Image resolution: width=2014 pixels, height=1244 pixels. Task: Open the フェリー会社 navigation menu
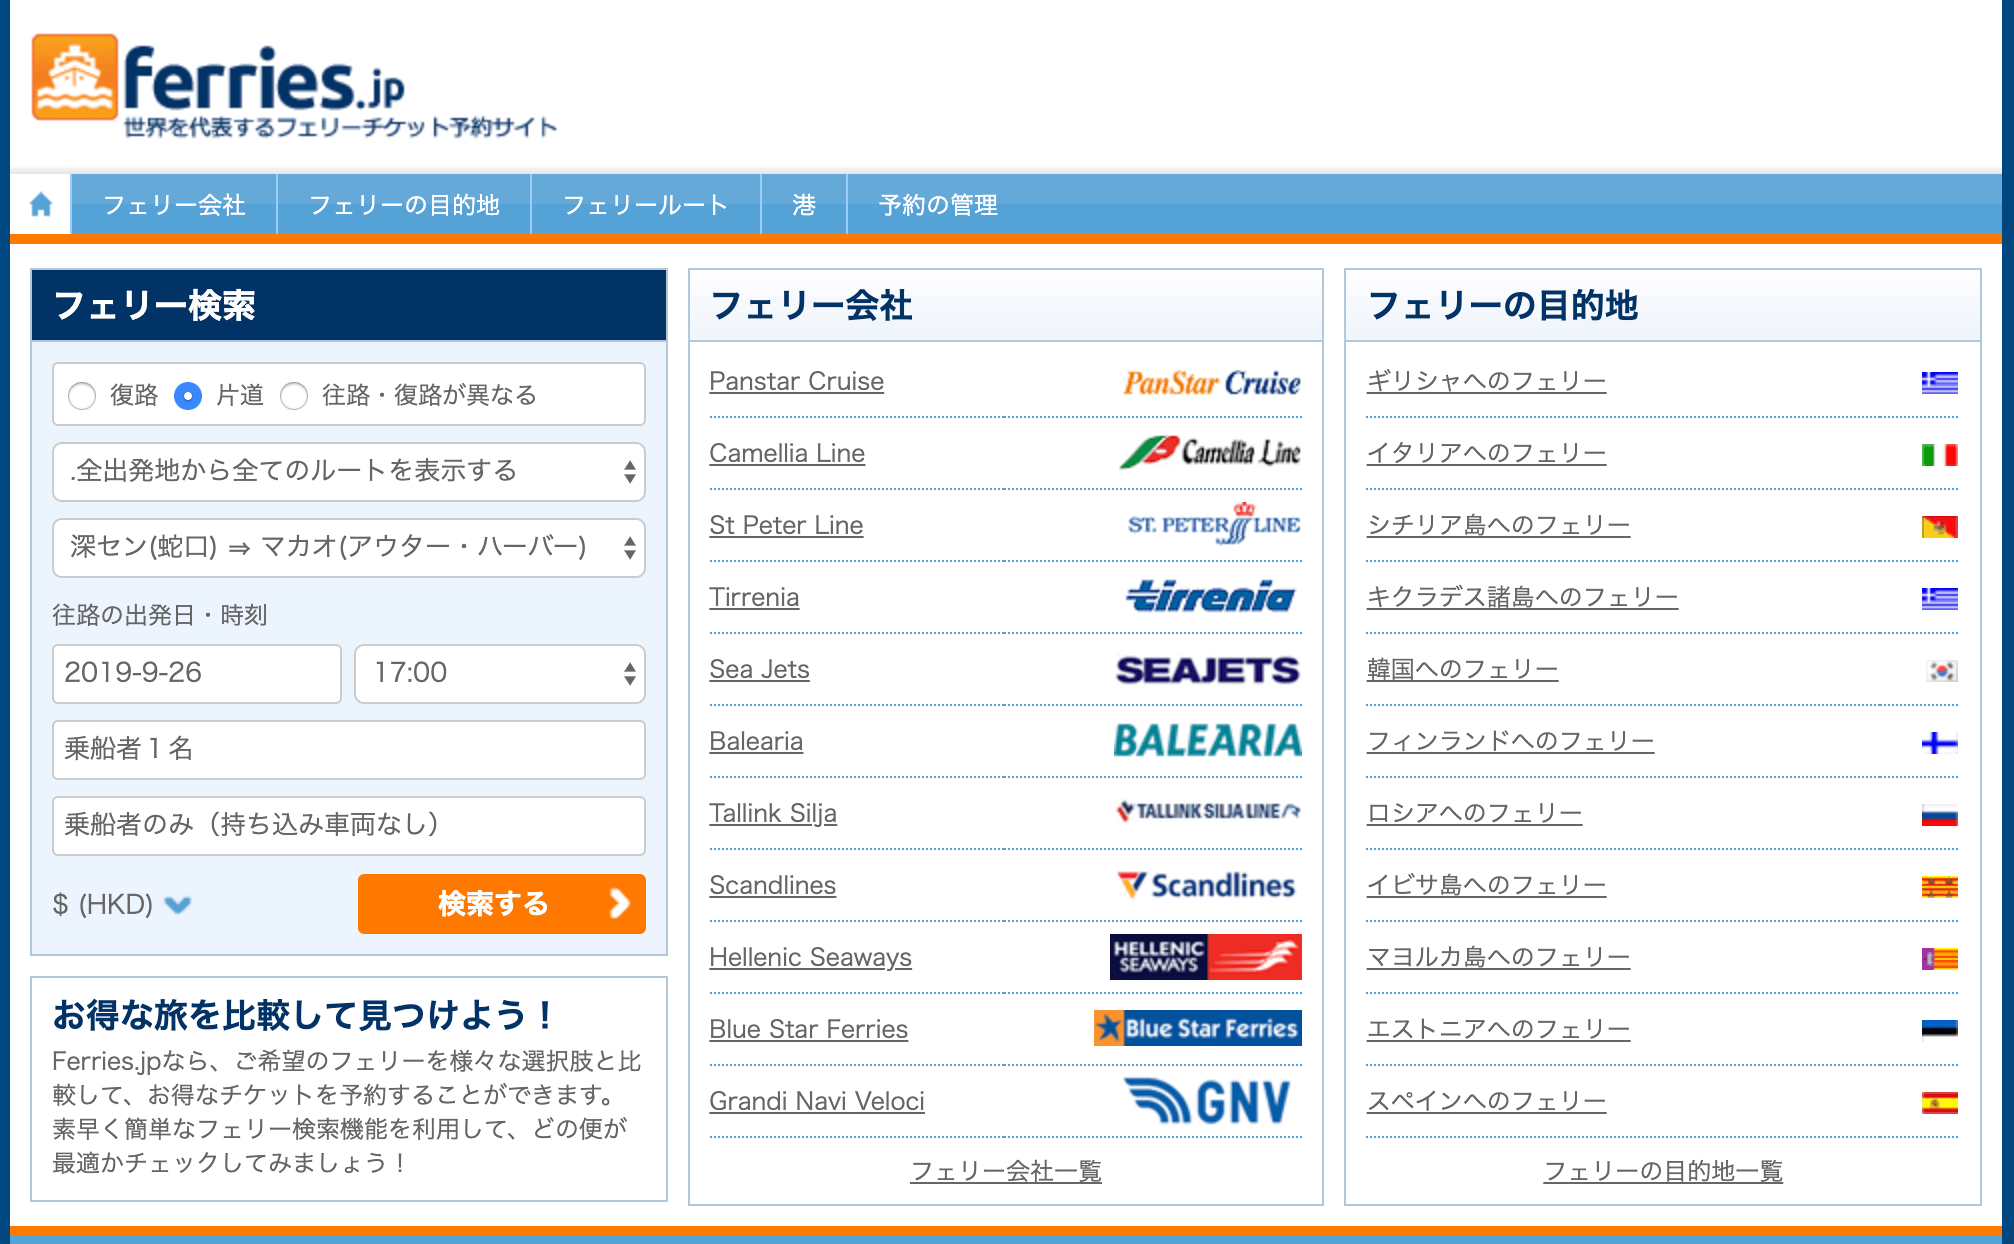(x=174, y=205)
